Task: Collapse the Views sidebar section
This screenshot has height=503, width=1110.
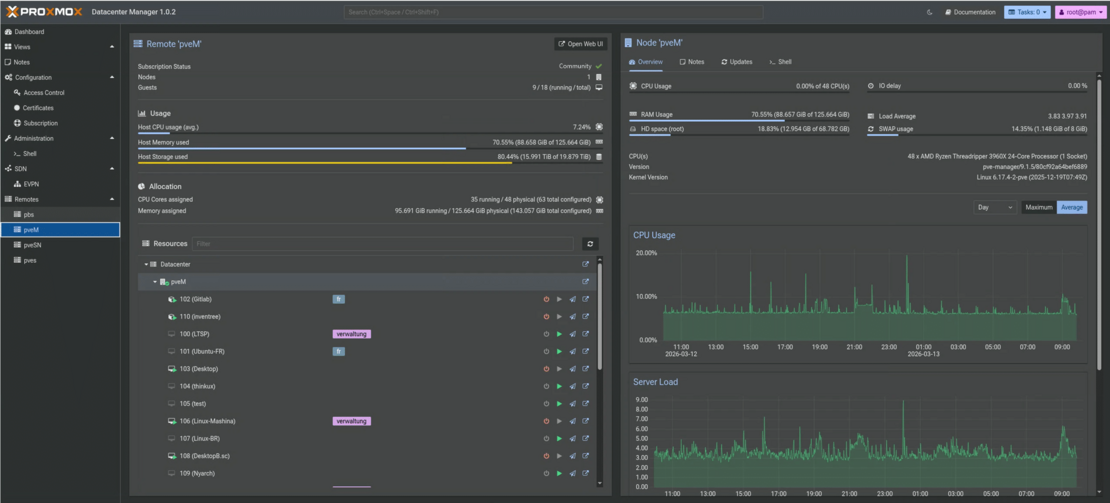Action: pos(112,47)
